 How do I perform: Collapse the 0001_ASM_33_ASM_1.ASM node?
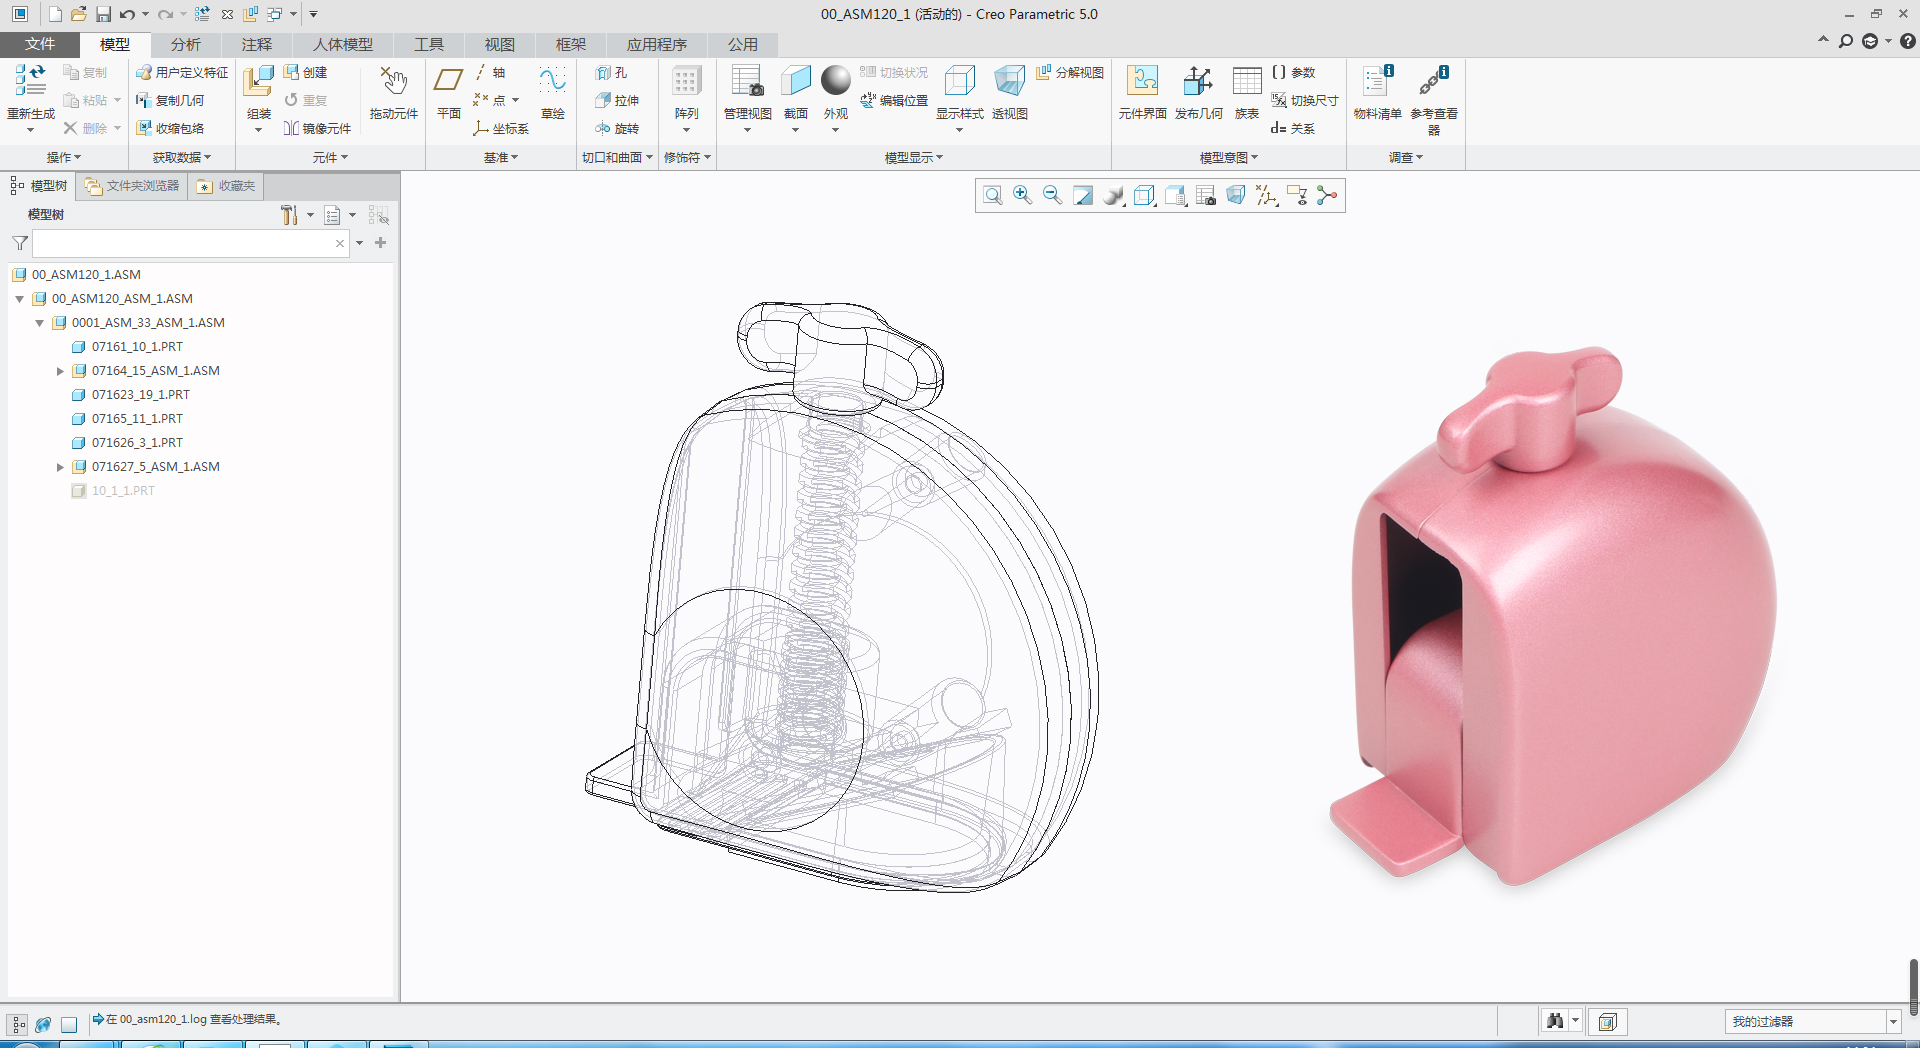tap(40, 323)
